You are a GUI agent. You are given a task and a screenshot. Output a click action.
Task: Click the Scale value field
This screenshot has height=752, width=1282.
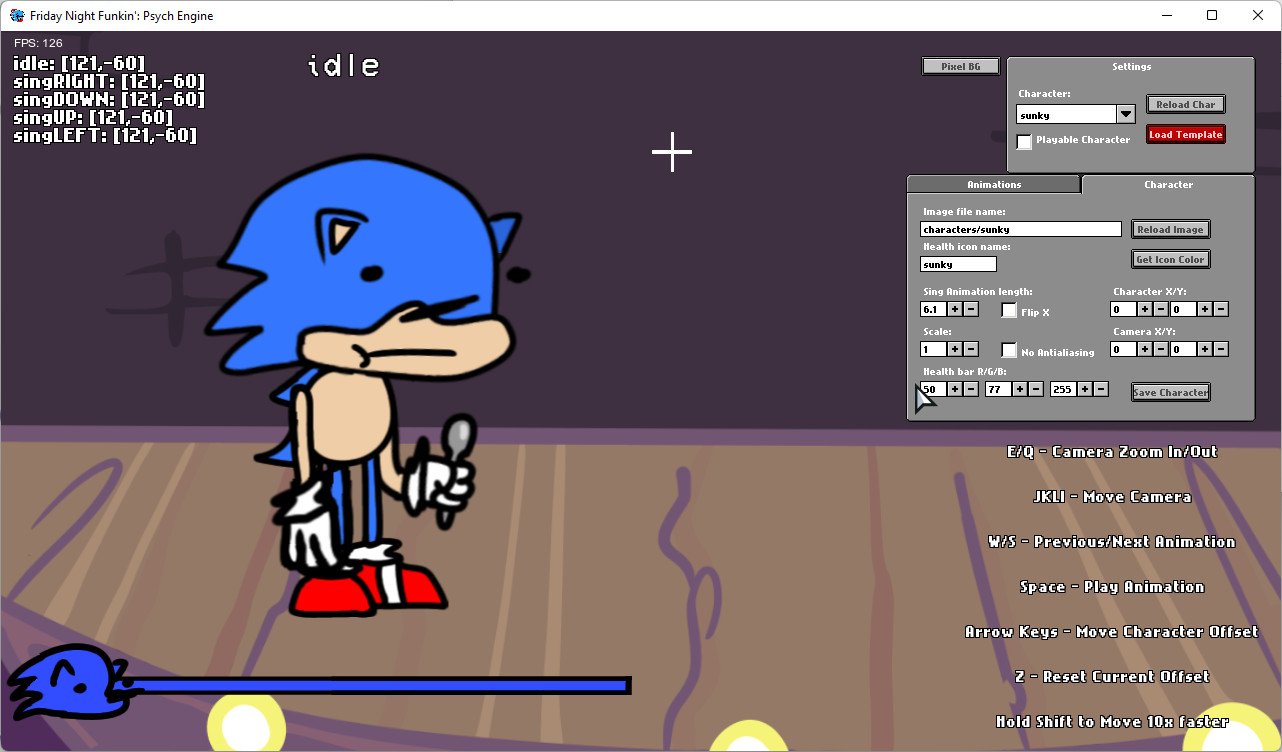pos(933,349)
